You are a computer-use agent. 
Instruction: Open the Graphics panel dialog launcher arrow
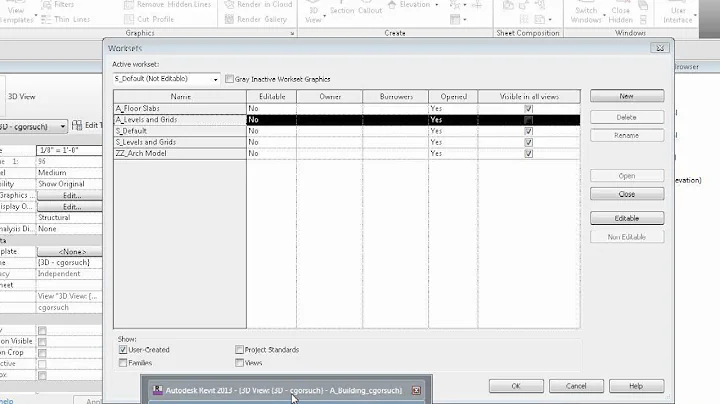(x=292, y=33)
